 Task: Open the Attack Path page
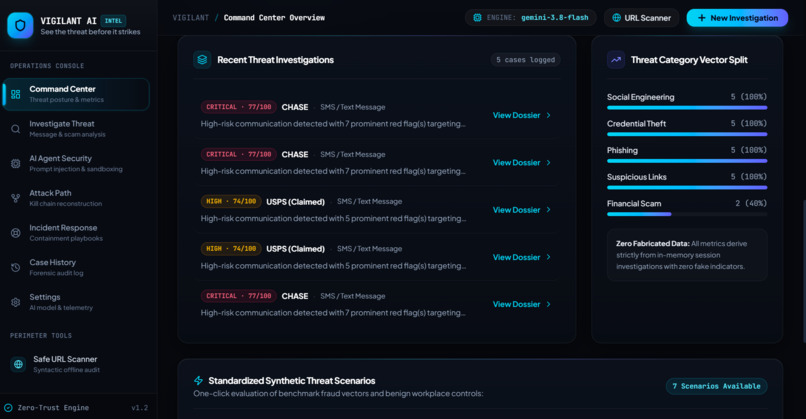tap(76, 198)
